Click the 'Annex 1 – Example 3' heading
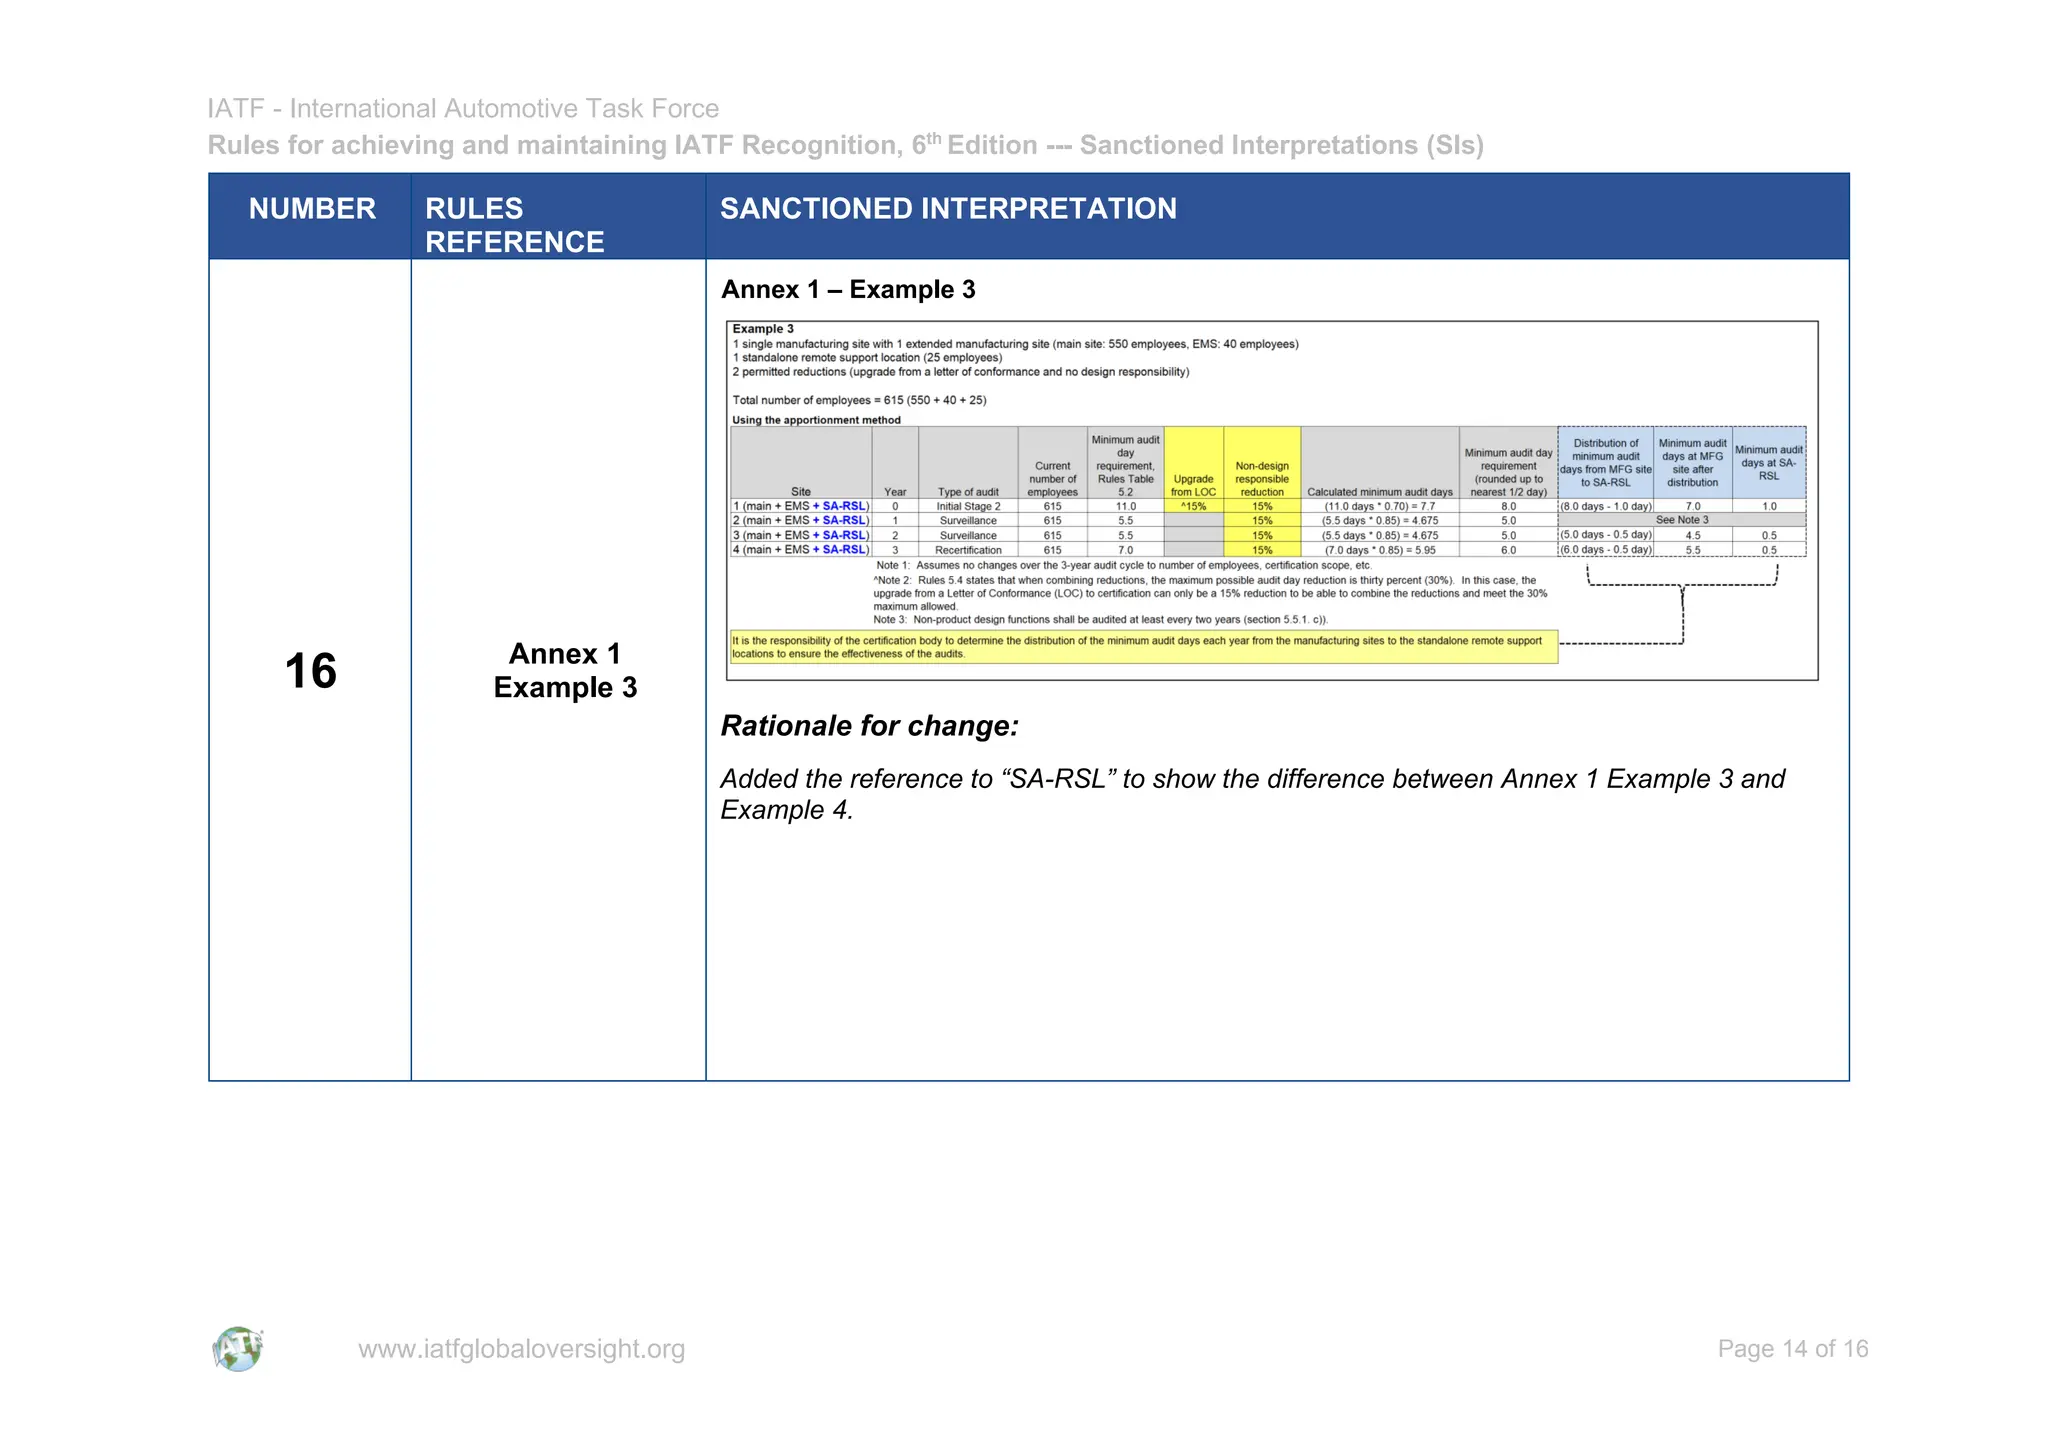The width and height of the screenshot is (2048, 1449). [x=848, y=290]
